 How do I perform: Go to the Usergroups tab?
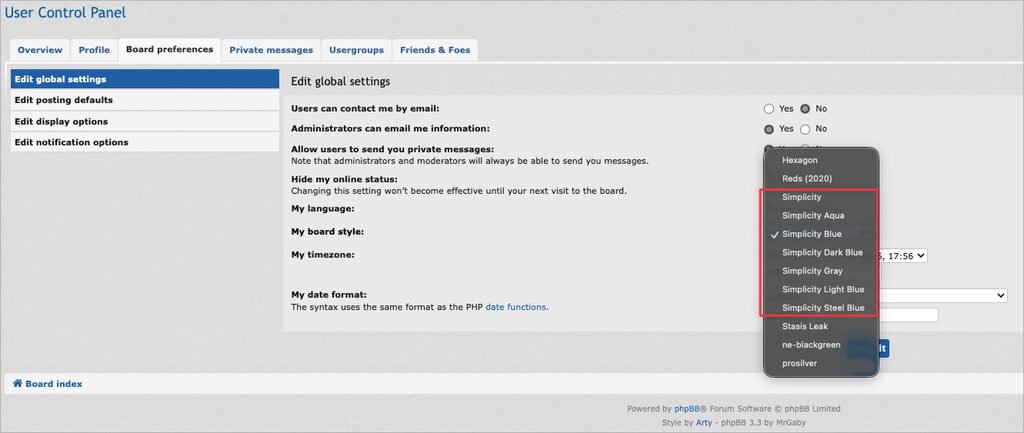(x=357, y=49)
